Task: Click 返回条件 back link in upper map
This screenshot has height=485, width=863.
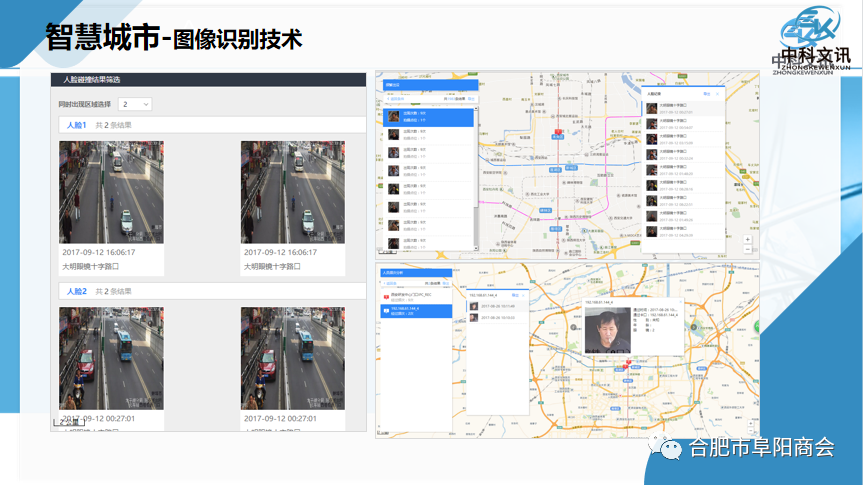Action: (x=395, y=99)
